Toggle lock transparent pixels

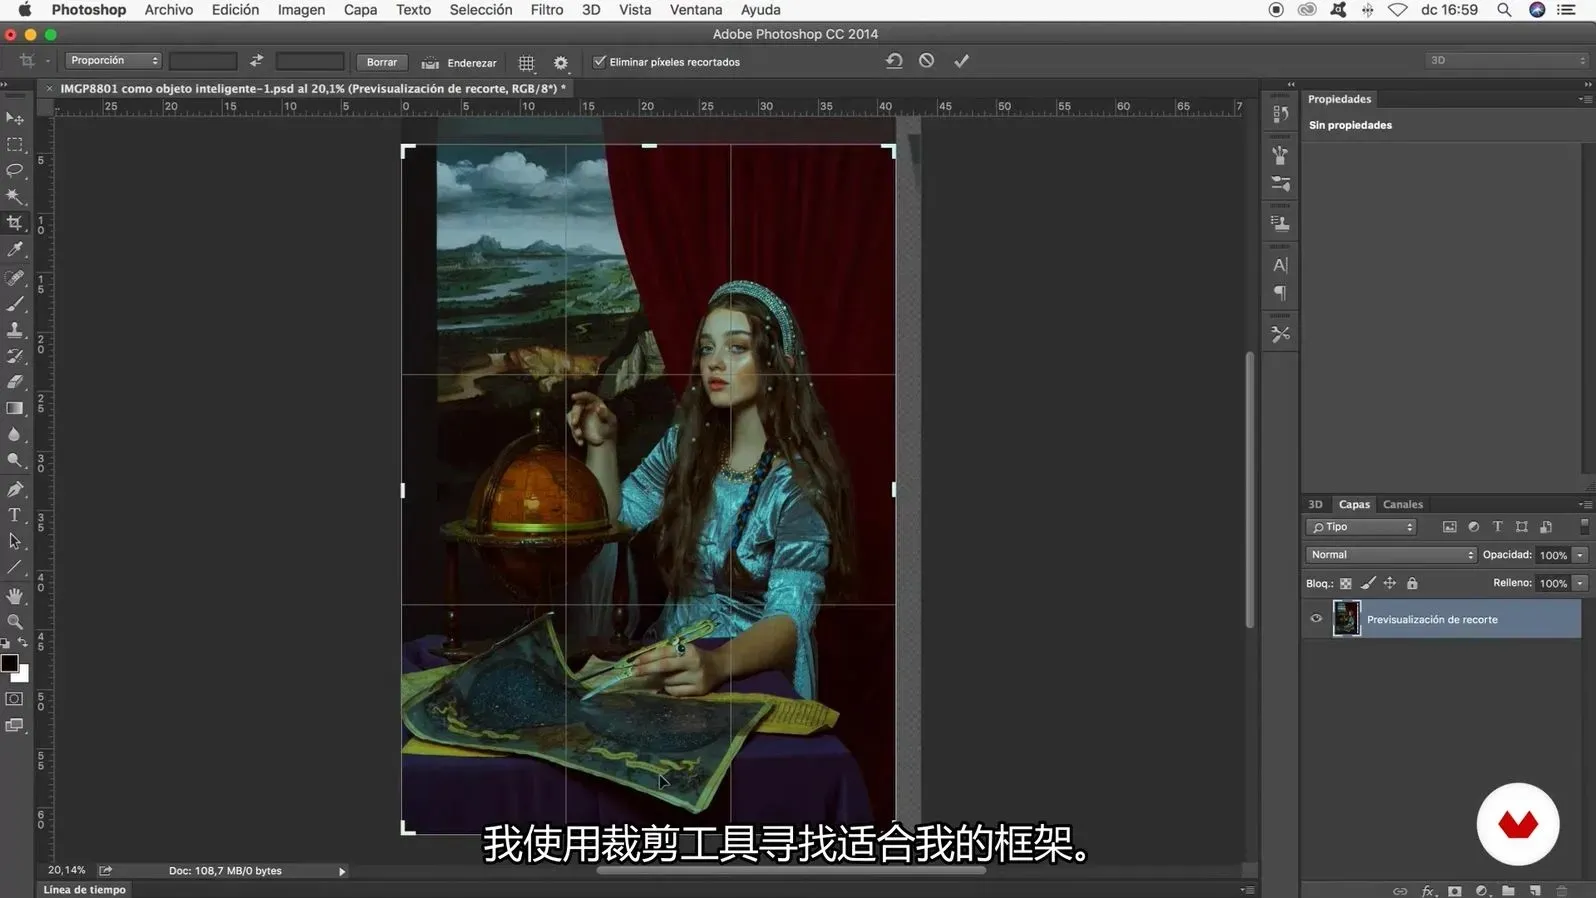(1346, 583)
